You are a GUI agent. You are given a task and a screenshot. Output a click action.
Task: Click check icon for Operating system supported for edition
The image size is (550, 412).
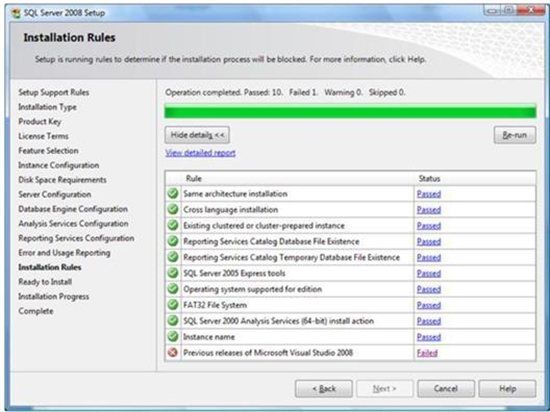click(173, 289)
